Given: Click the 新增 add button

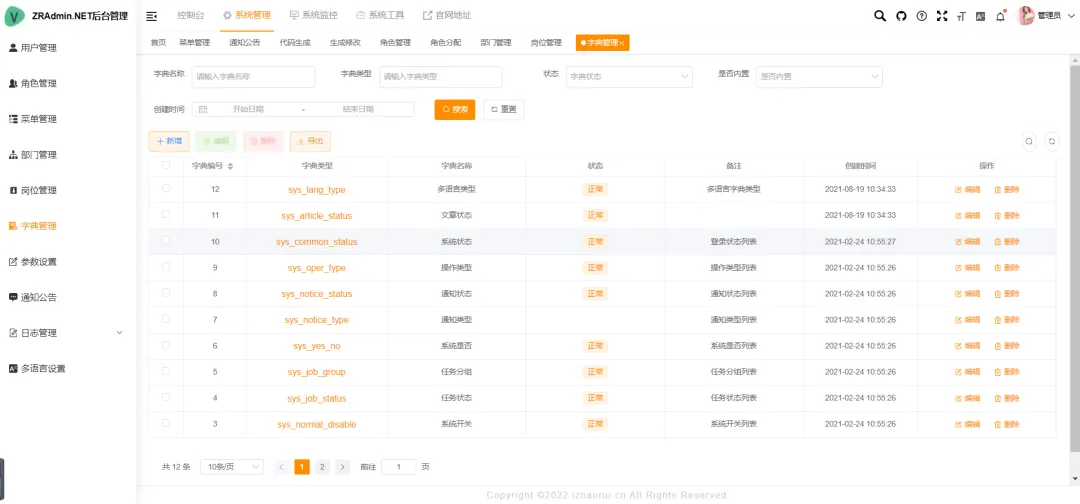Looking at the screenshot, I should click(x=169, y=141).
